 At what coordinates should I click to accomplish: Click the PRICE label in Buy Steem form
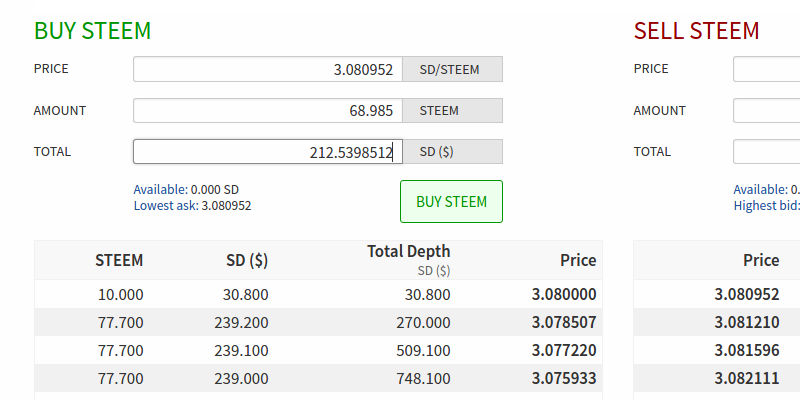click(x=51, y=69)
